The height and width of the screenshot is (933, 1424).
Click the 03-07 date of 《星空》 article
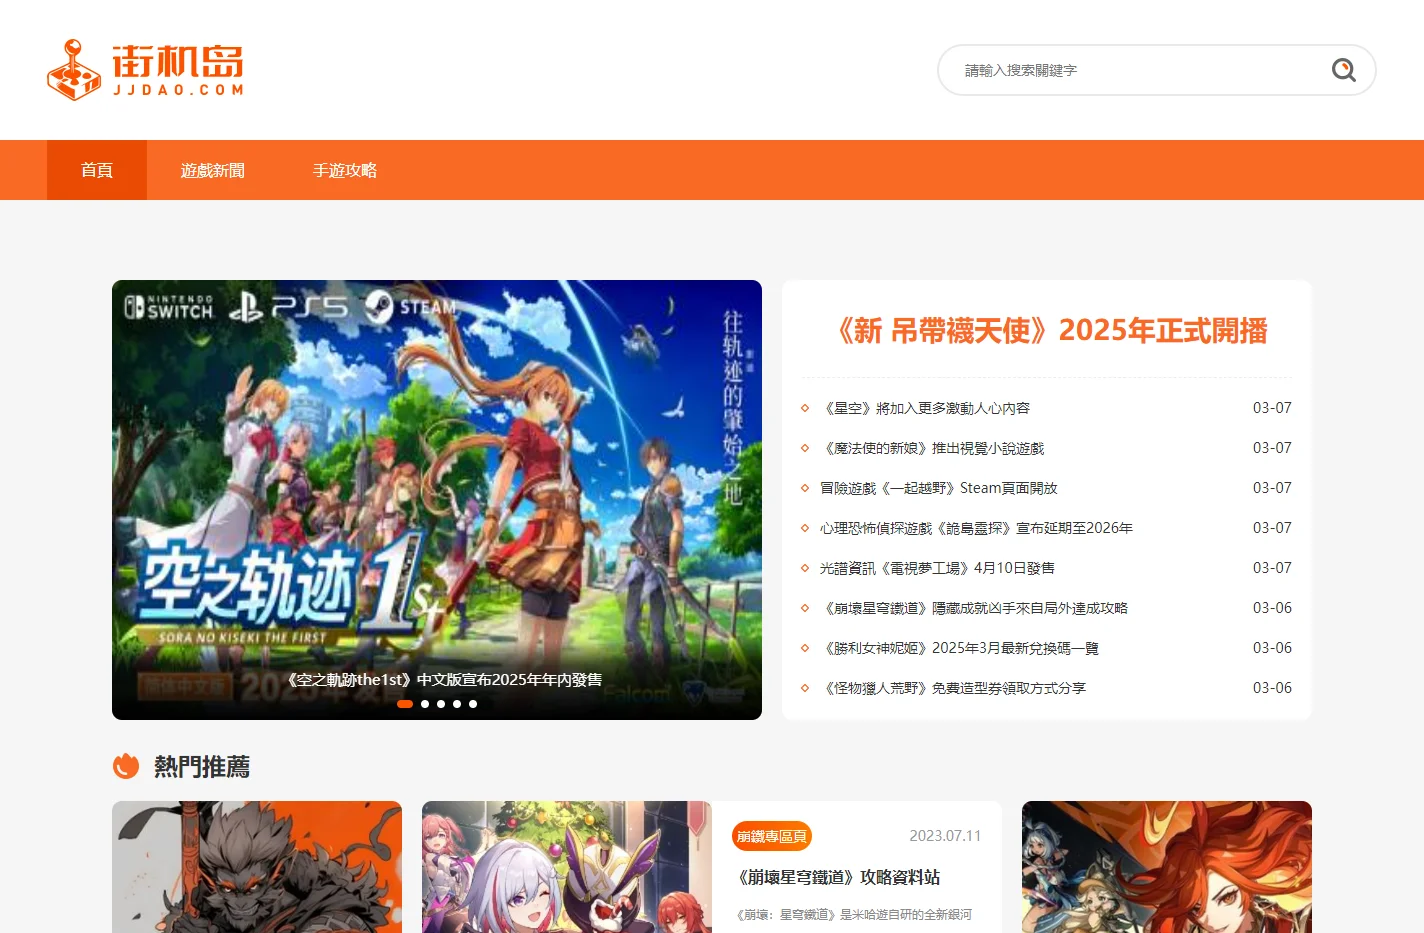point(1272,408)
